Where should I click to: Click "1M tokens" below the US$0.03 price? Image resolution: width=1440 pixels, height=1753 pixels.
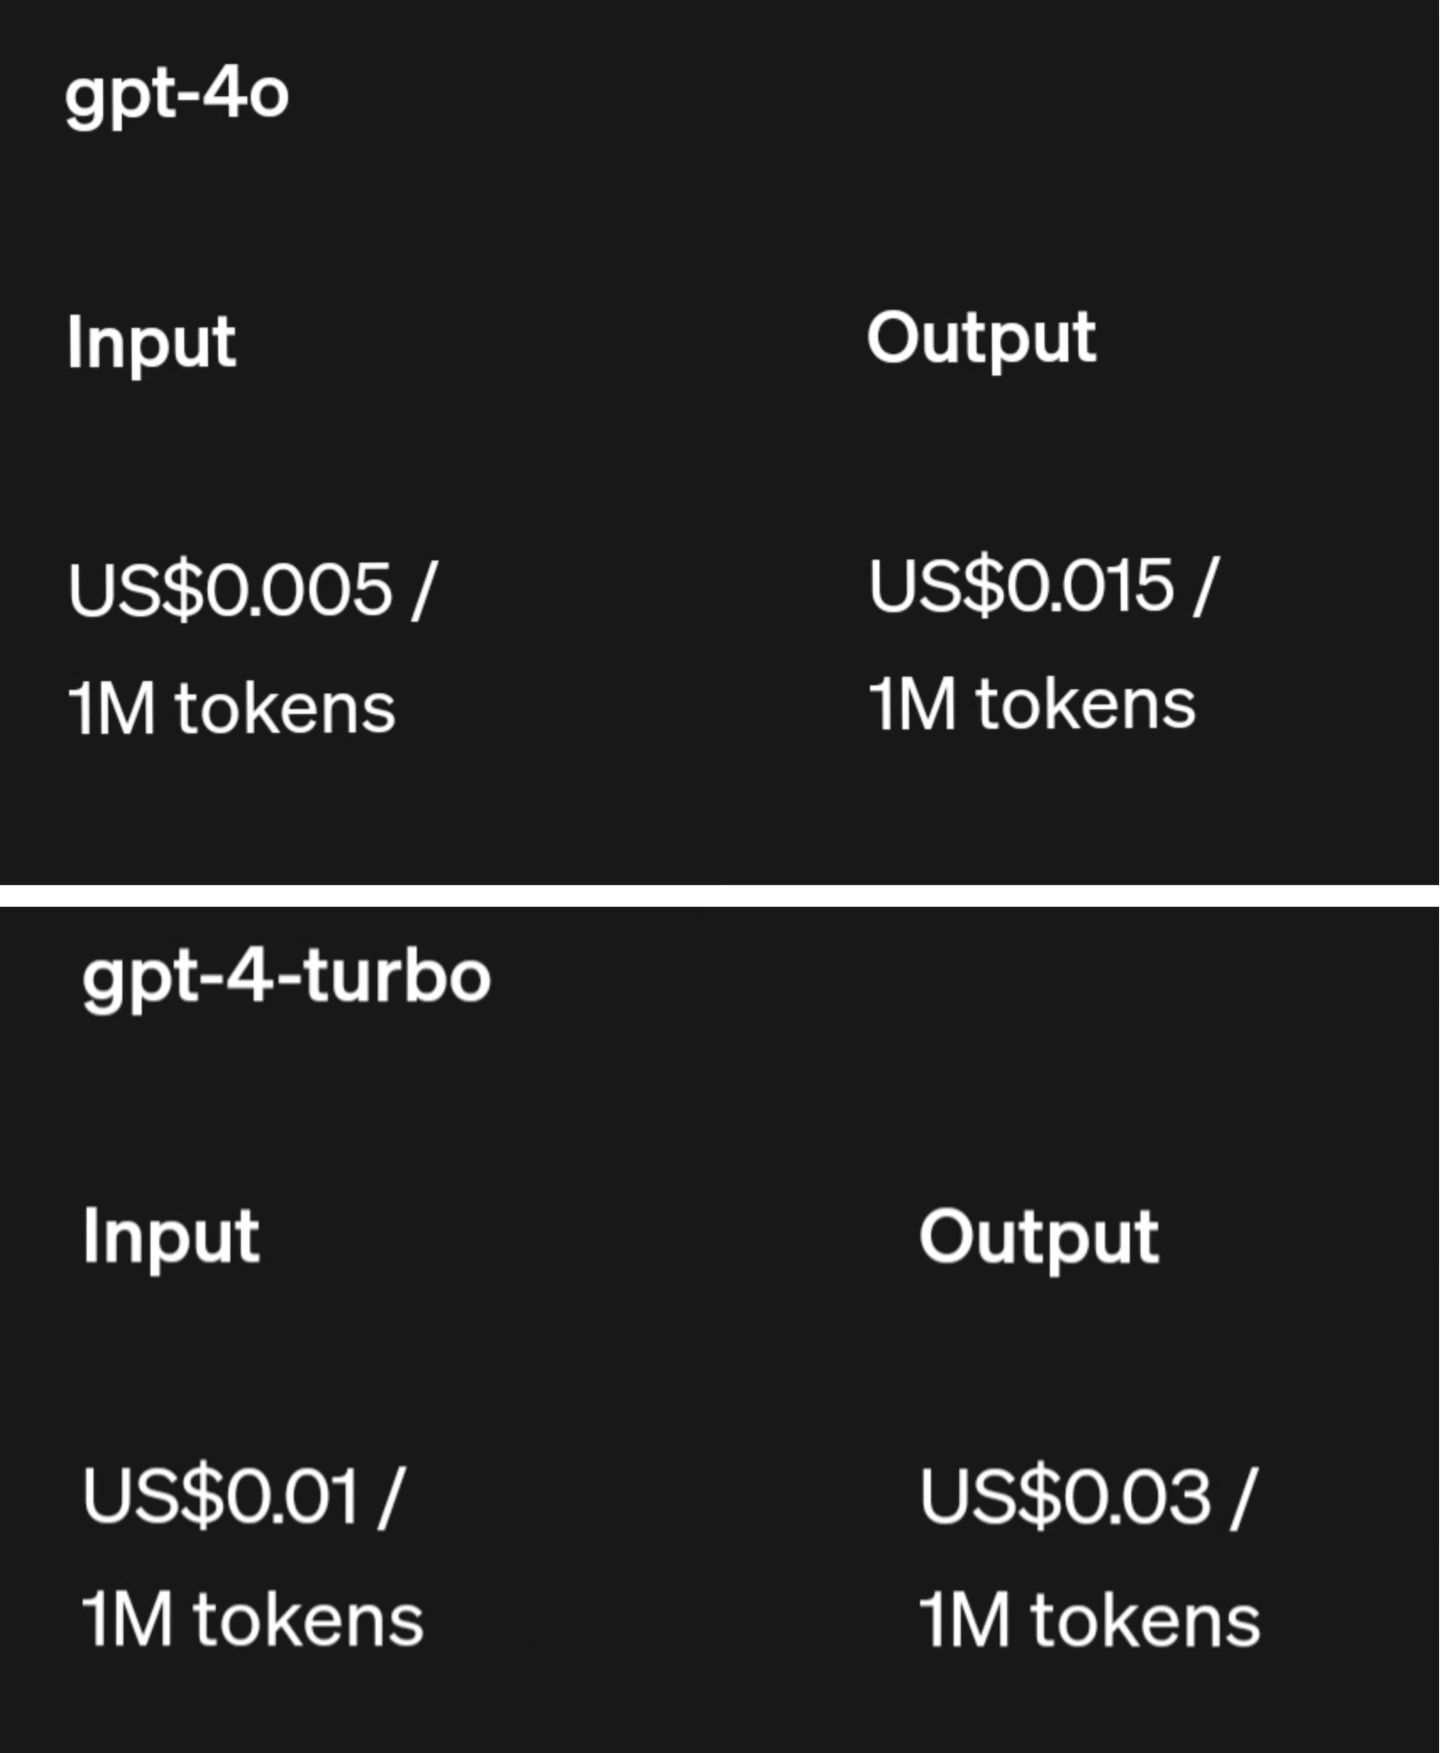[1089, 1620]
